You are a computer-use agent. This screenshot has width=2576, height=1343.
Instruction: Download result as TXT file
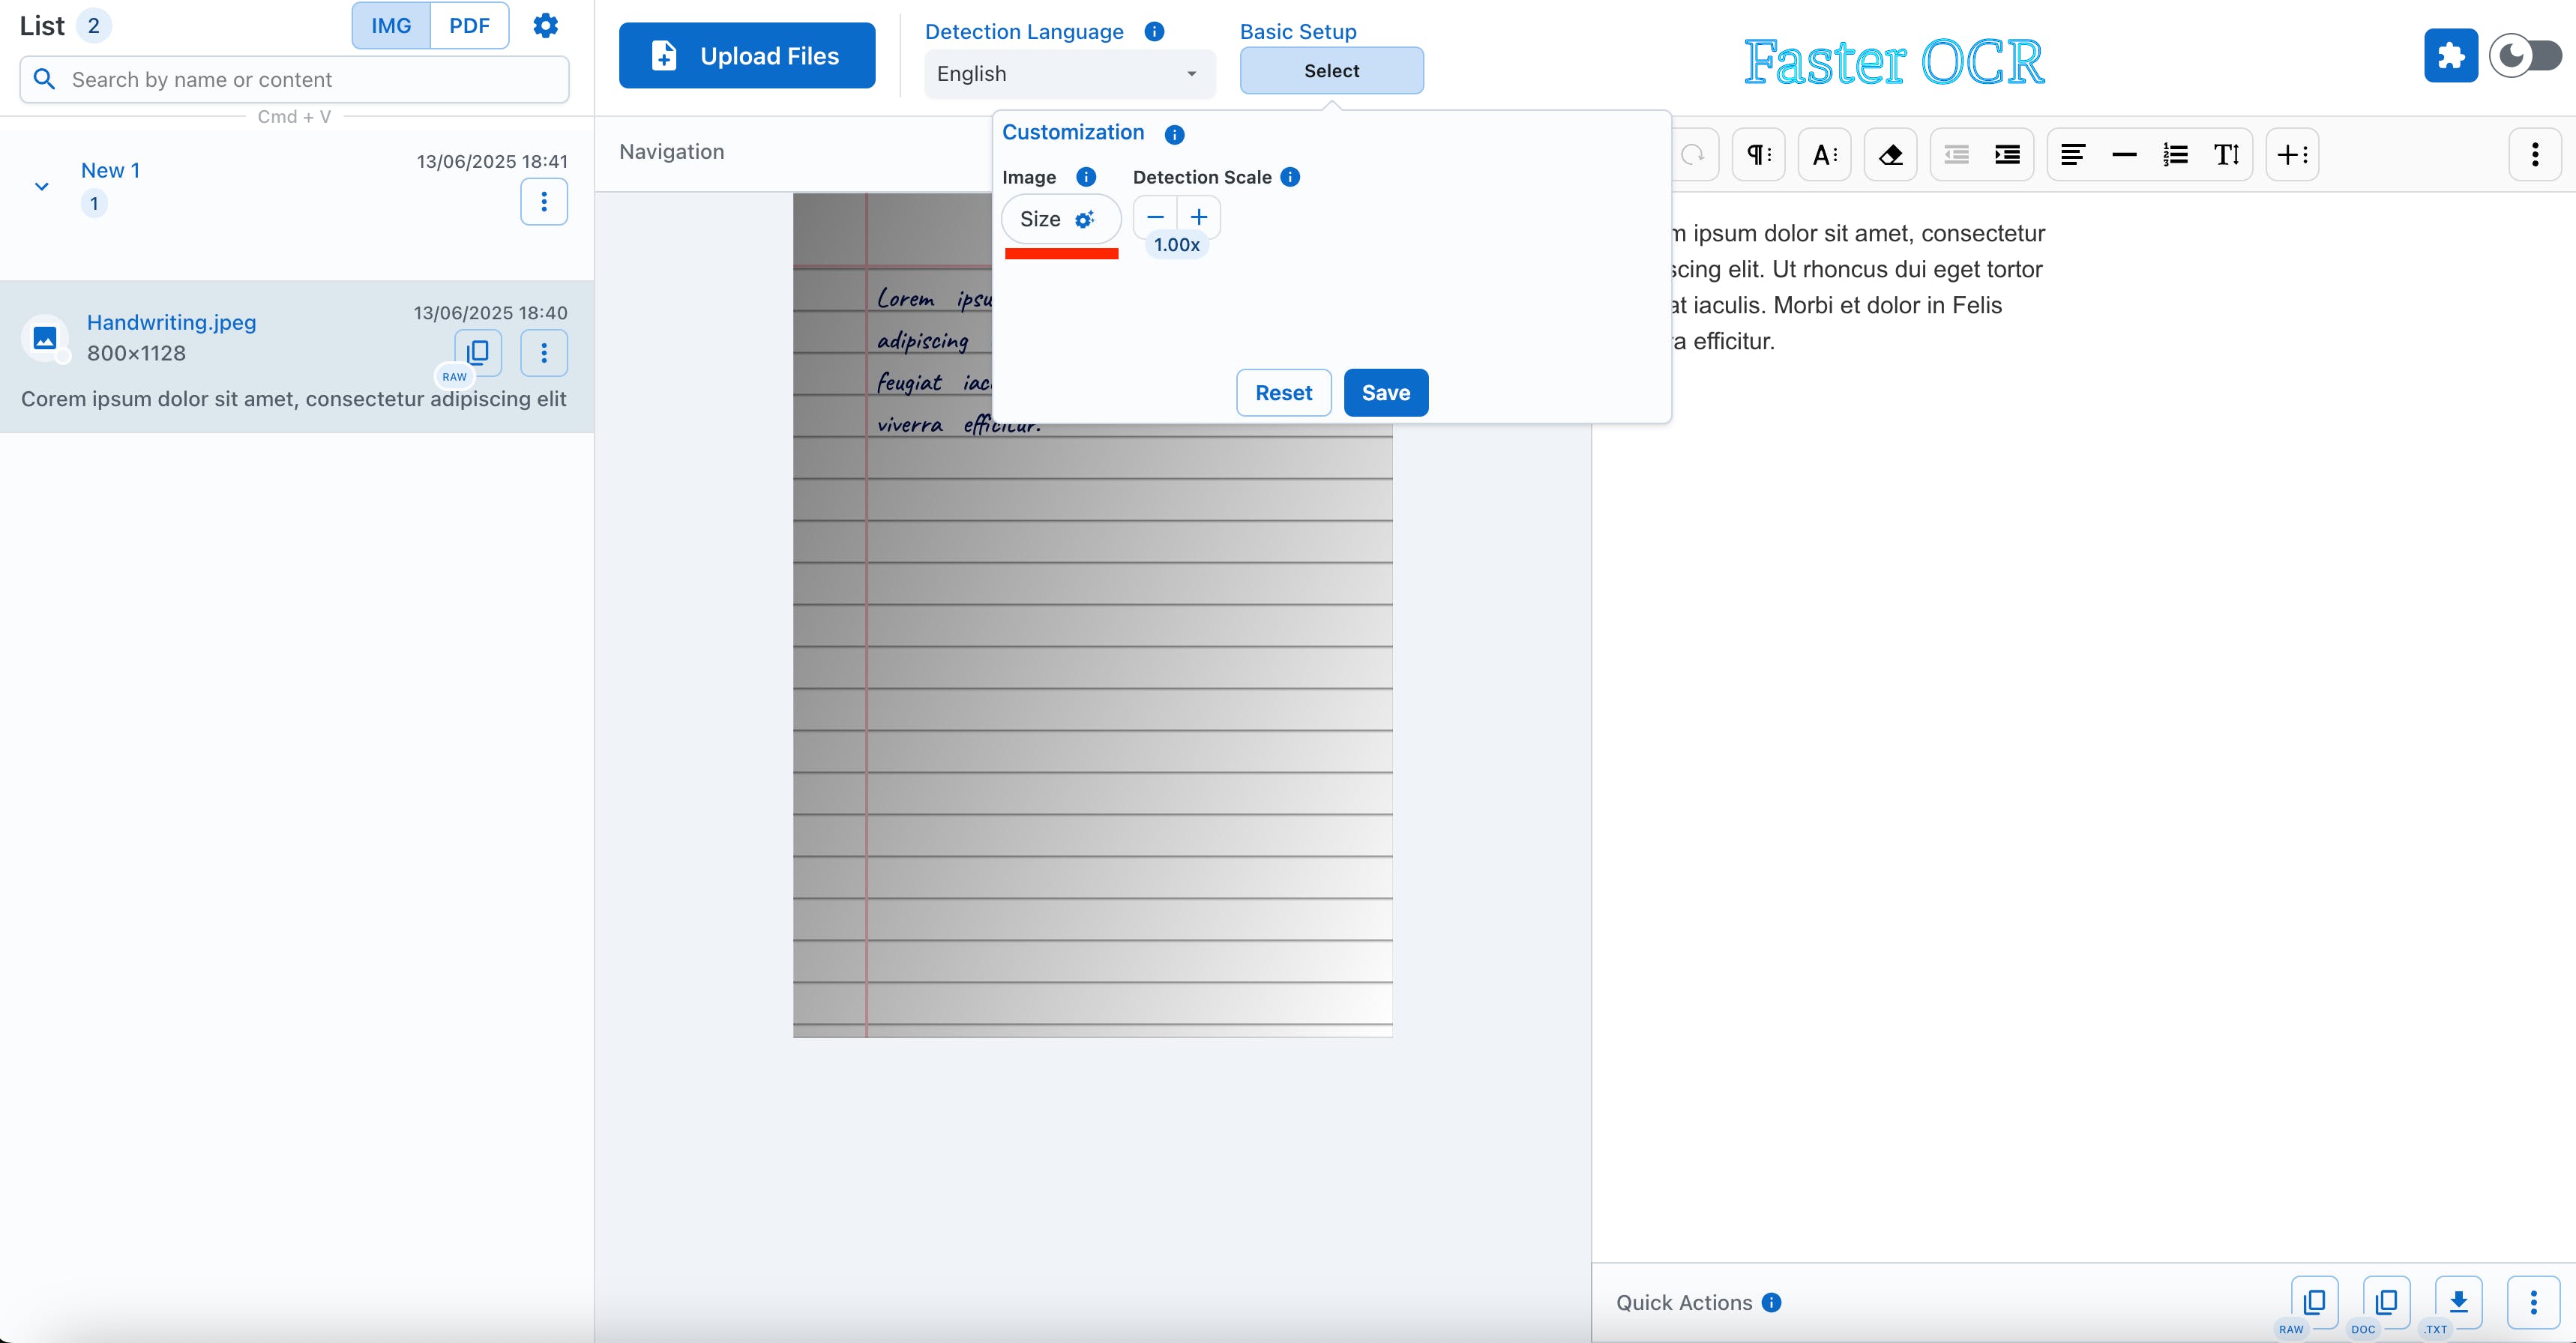2458,1301
